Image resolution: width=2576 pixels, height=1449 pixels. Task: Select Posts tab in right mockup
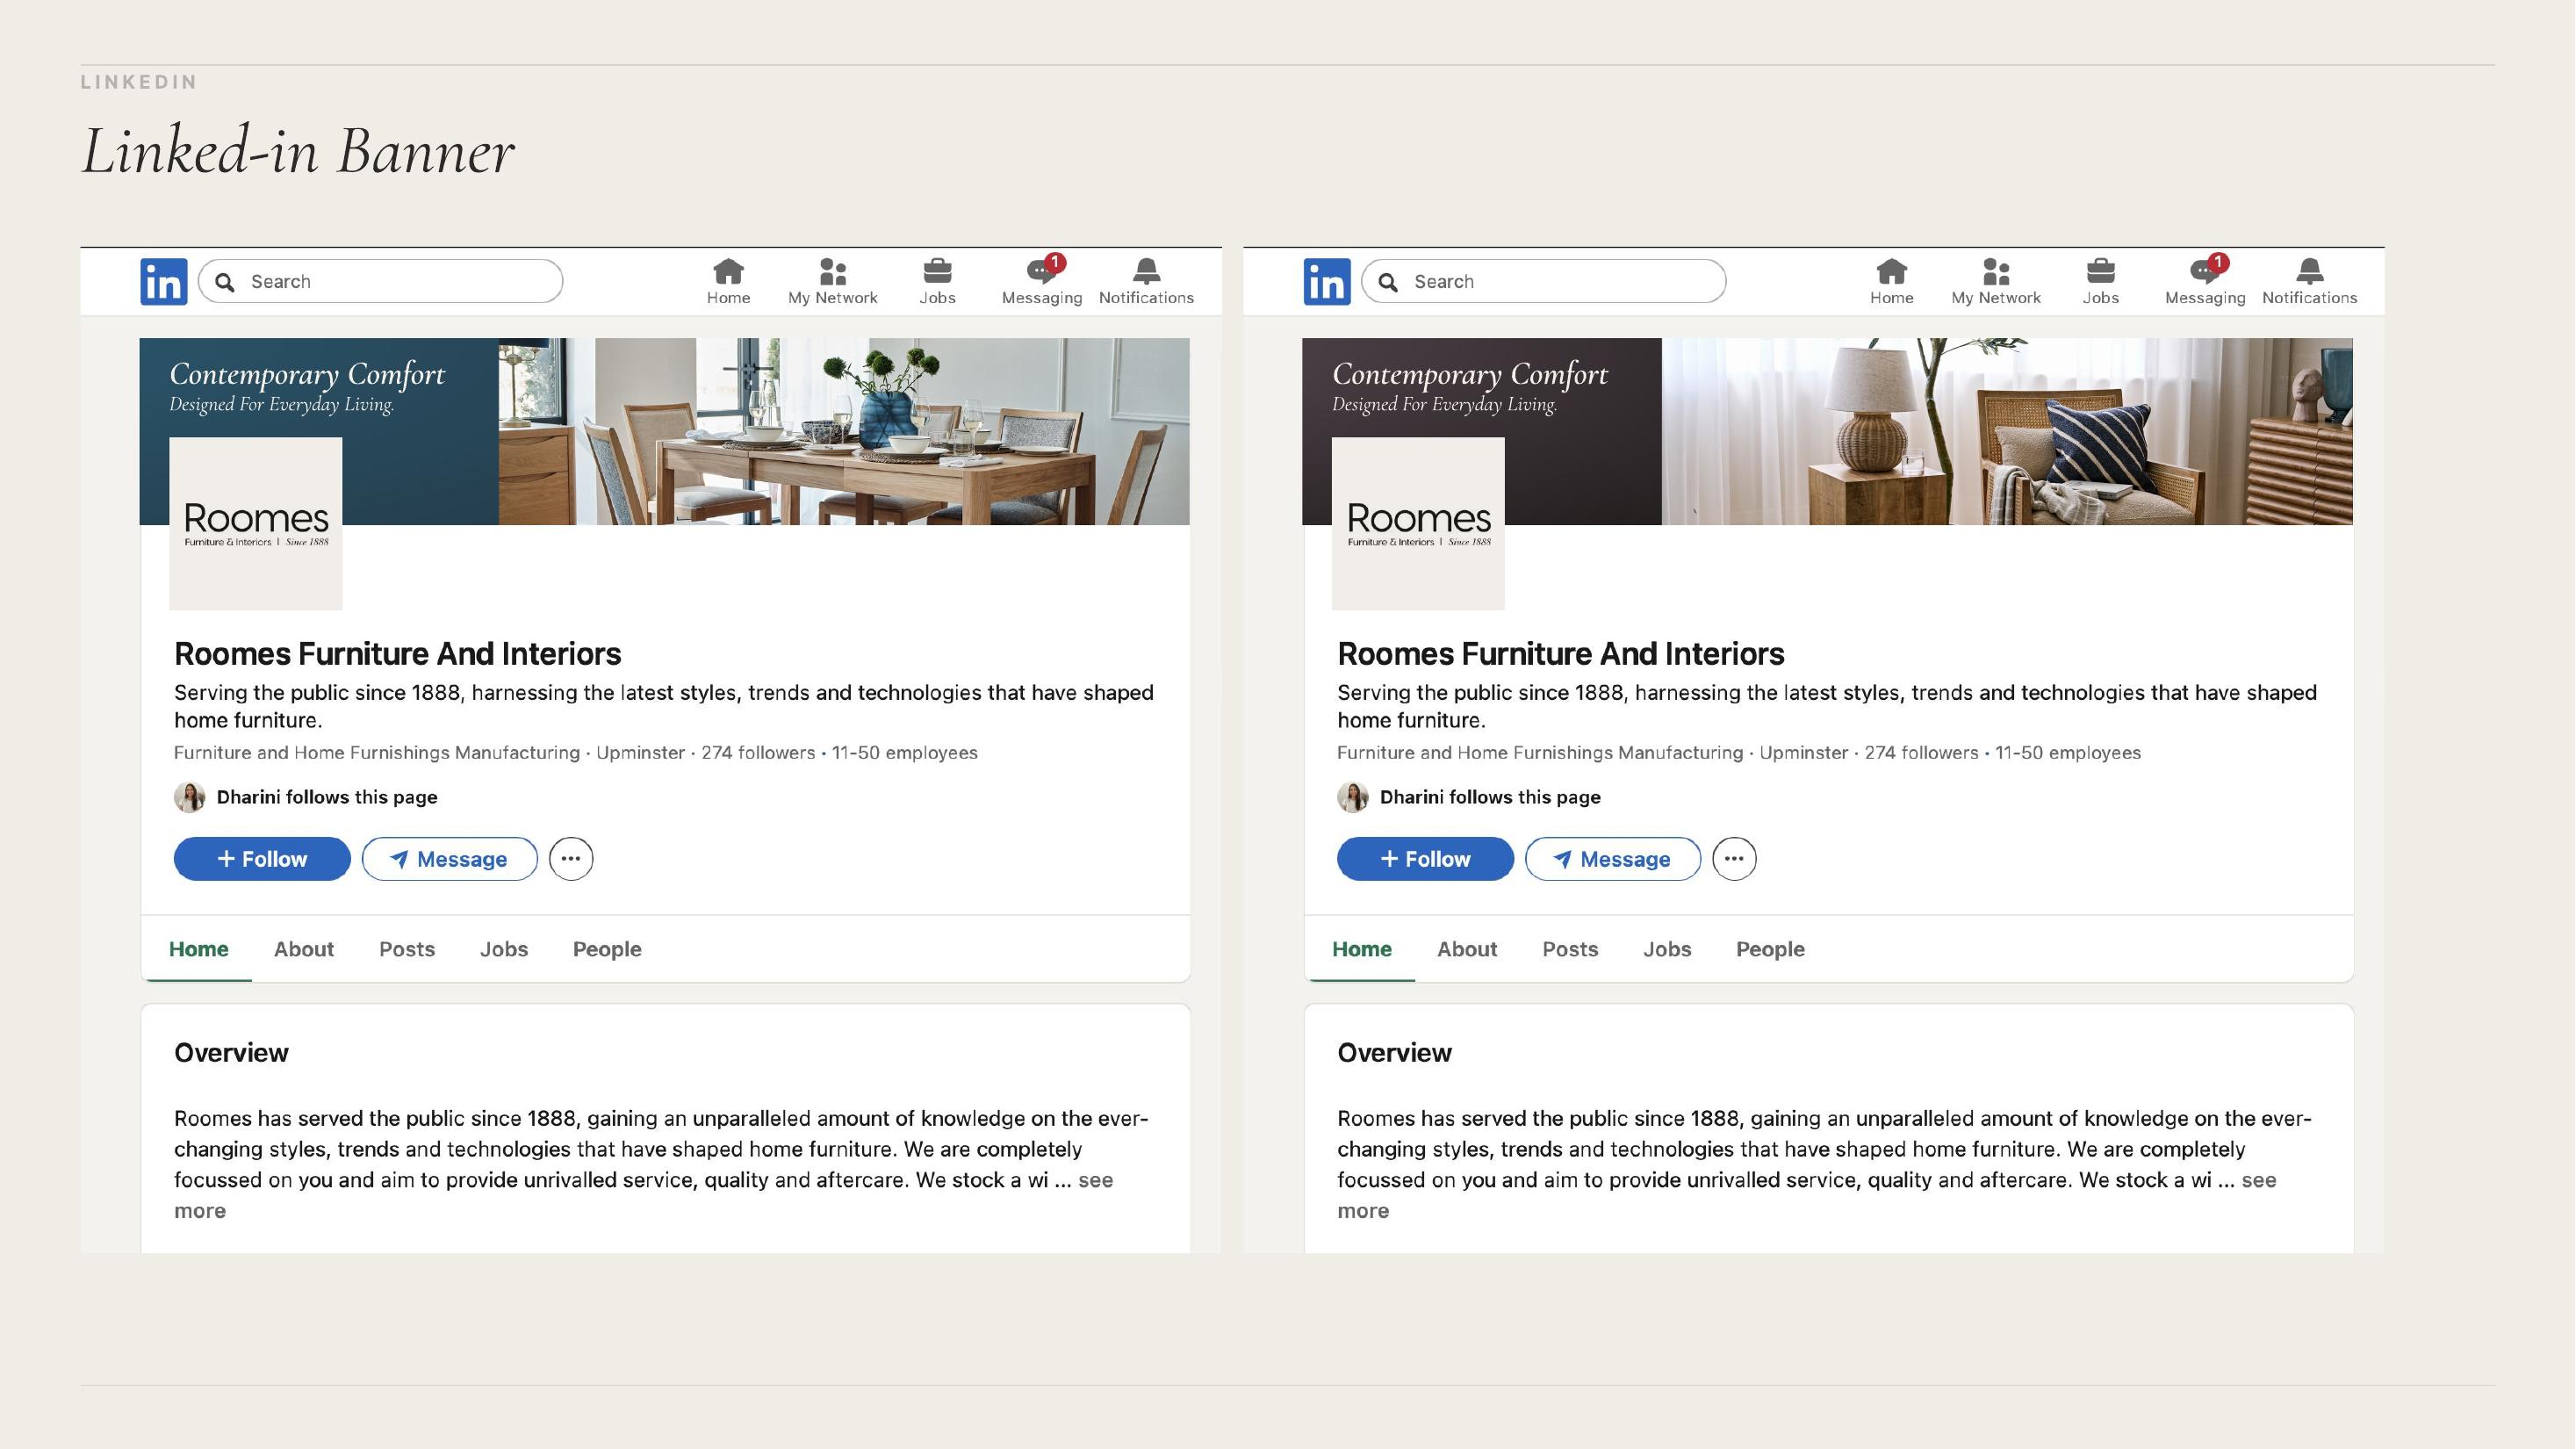(1570, 949)
